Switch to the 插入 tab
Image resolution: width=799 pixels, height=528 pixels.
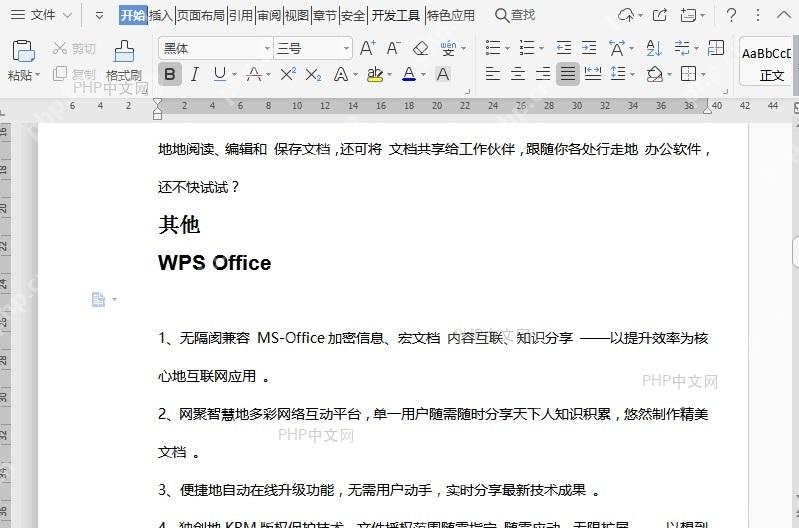(x=161, y=15)
